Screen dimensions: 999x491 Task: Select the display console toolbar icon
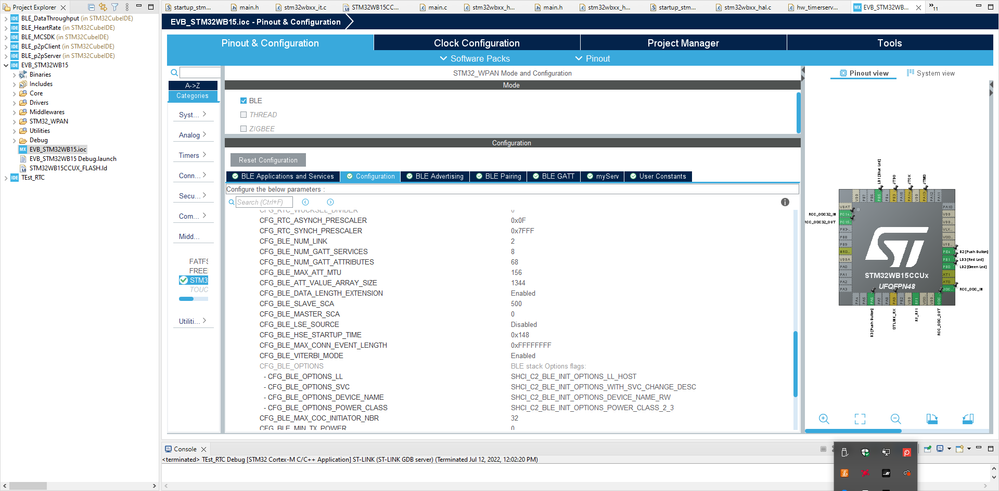coord(940,449)
